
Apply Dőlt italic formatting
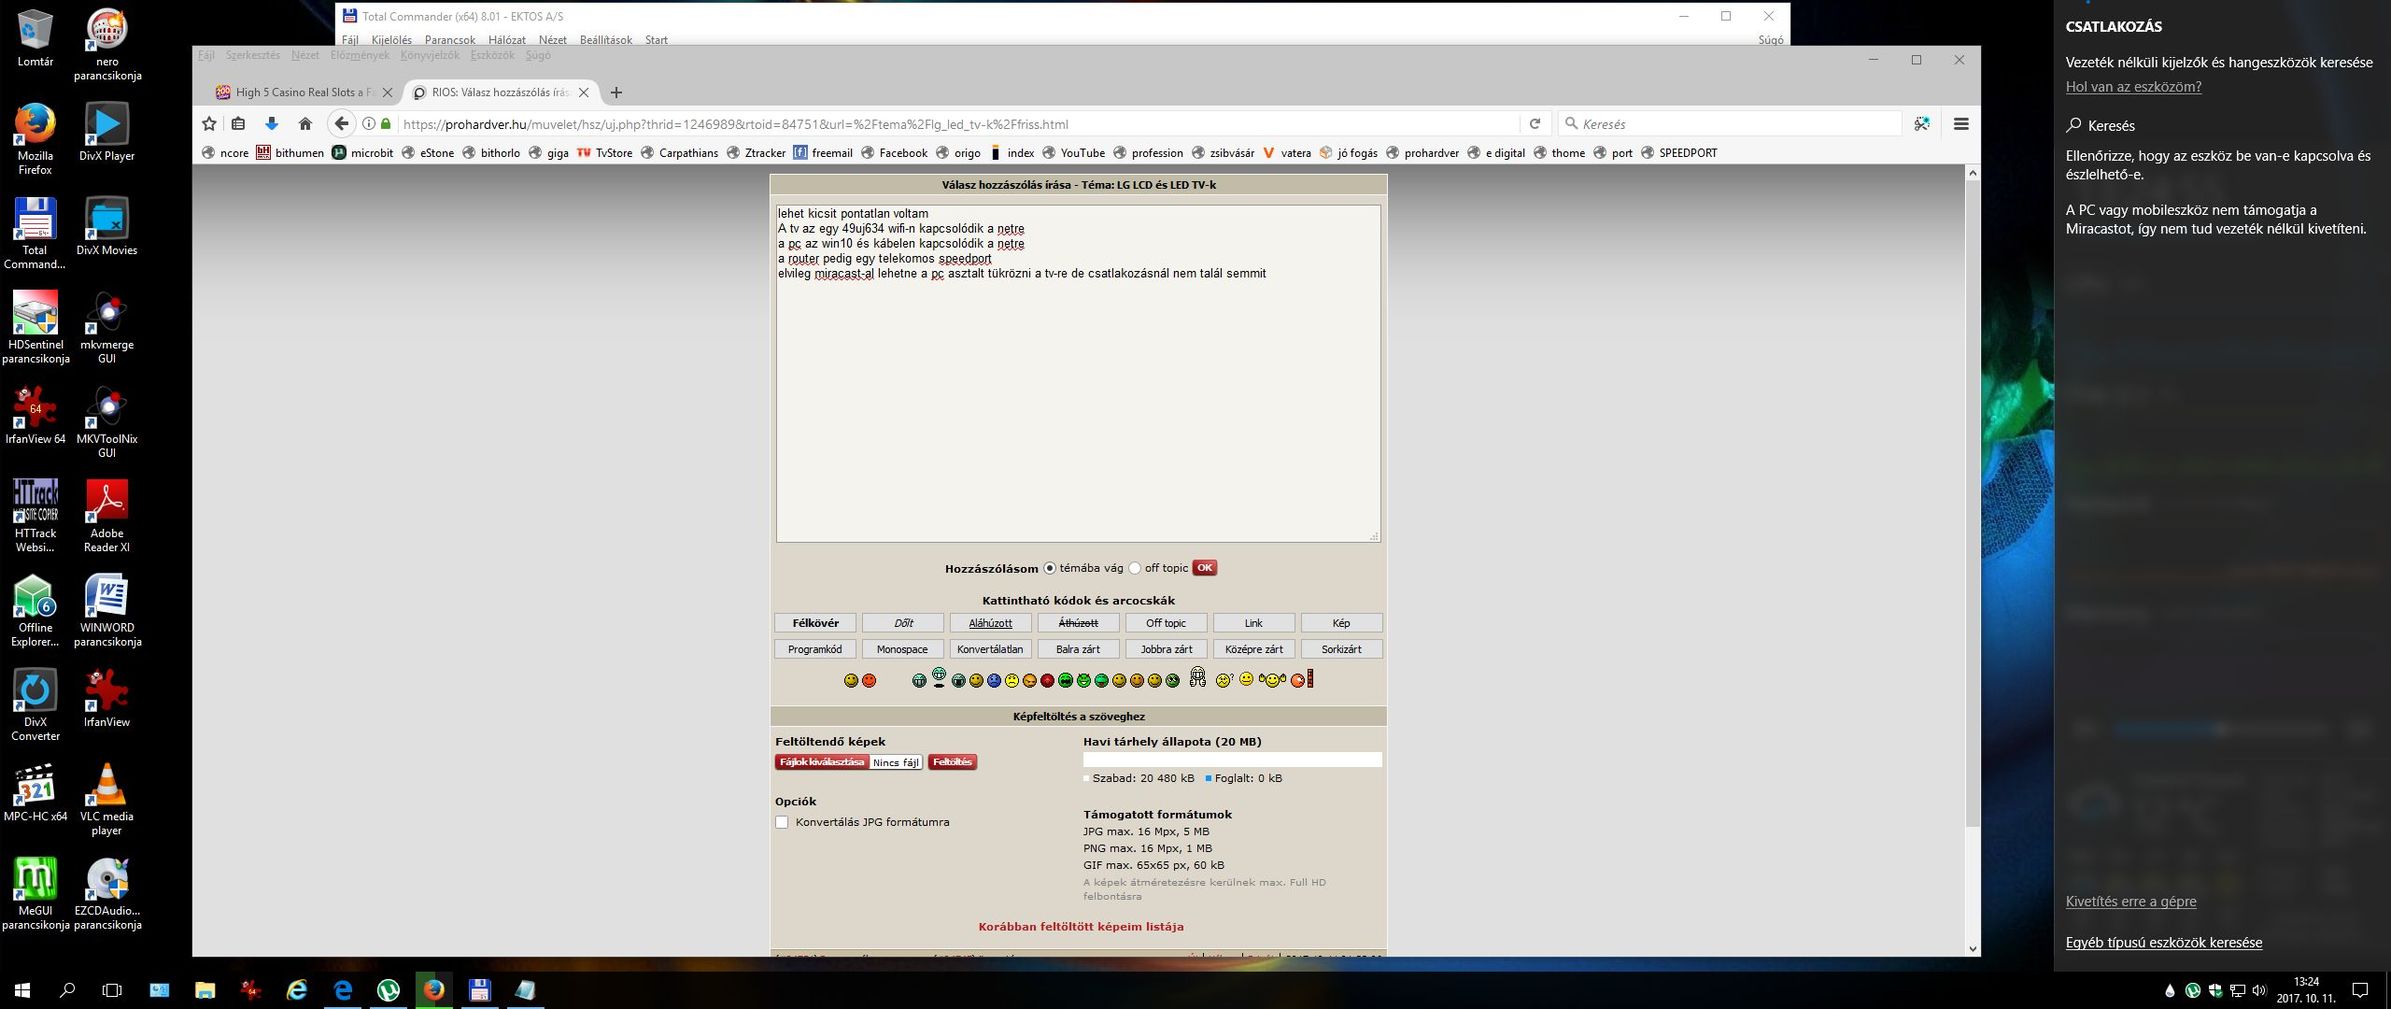[903, 623]
